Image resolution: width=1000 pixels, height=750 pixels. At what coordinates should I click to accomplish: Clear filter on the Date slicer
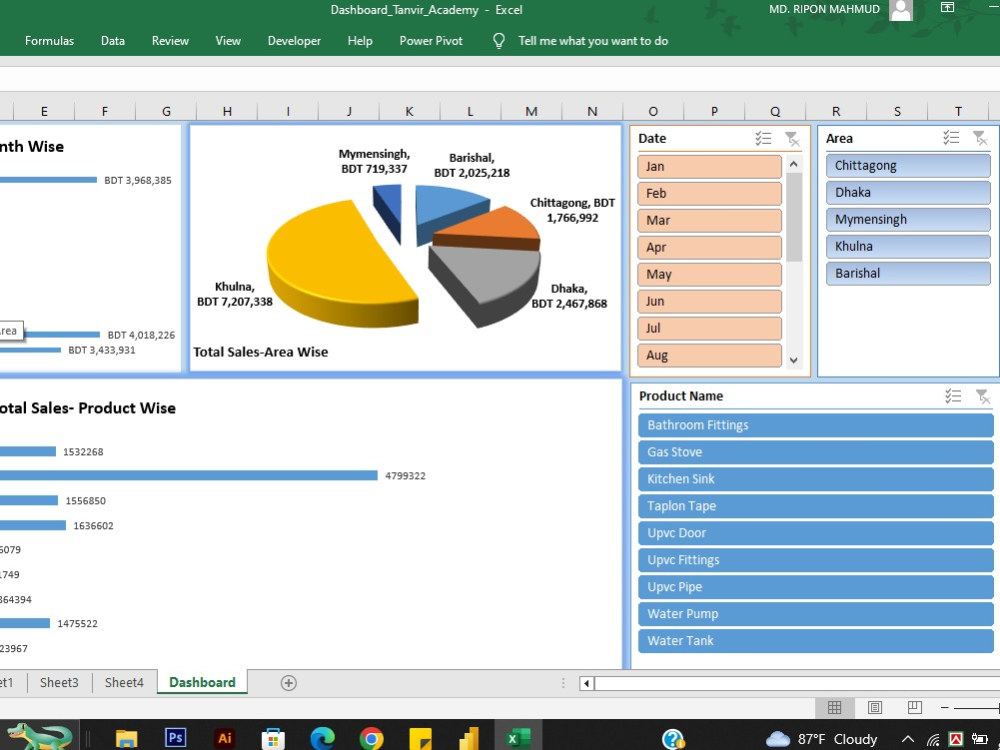coord(792,138)
